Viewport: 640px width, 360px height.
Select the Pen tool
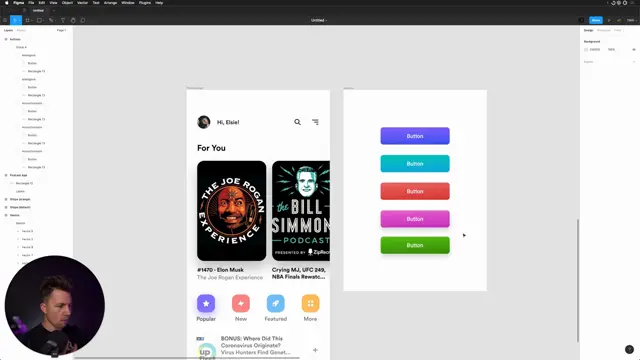click(x=51, y=20)
